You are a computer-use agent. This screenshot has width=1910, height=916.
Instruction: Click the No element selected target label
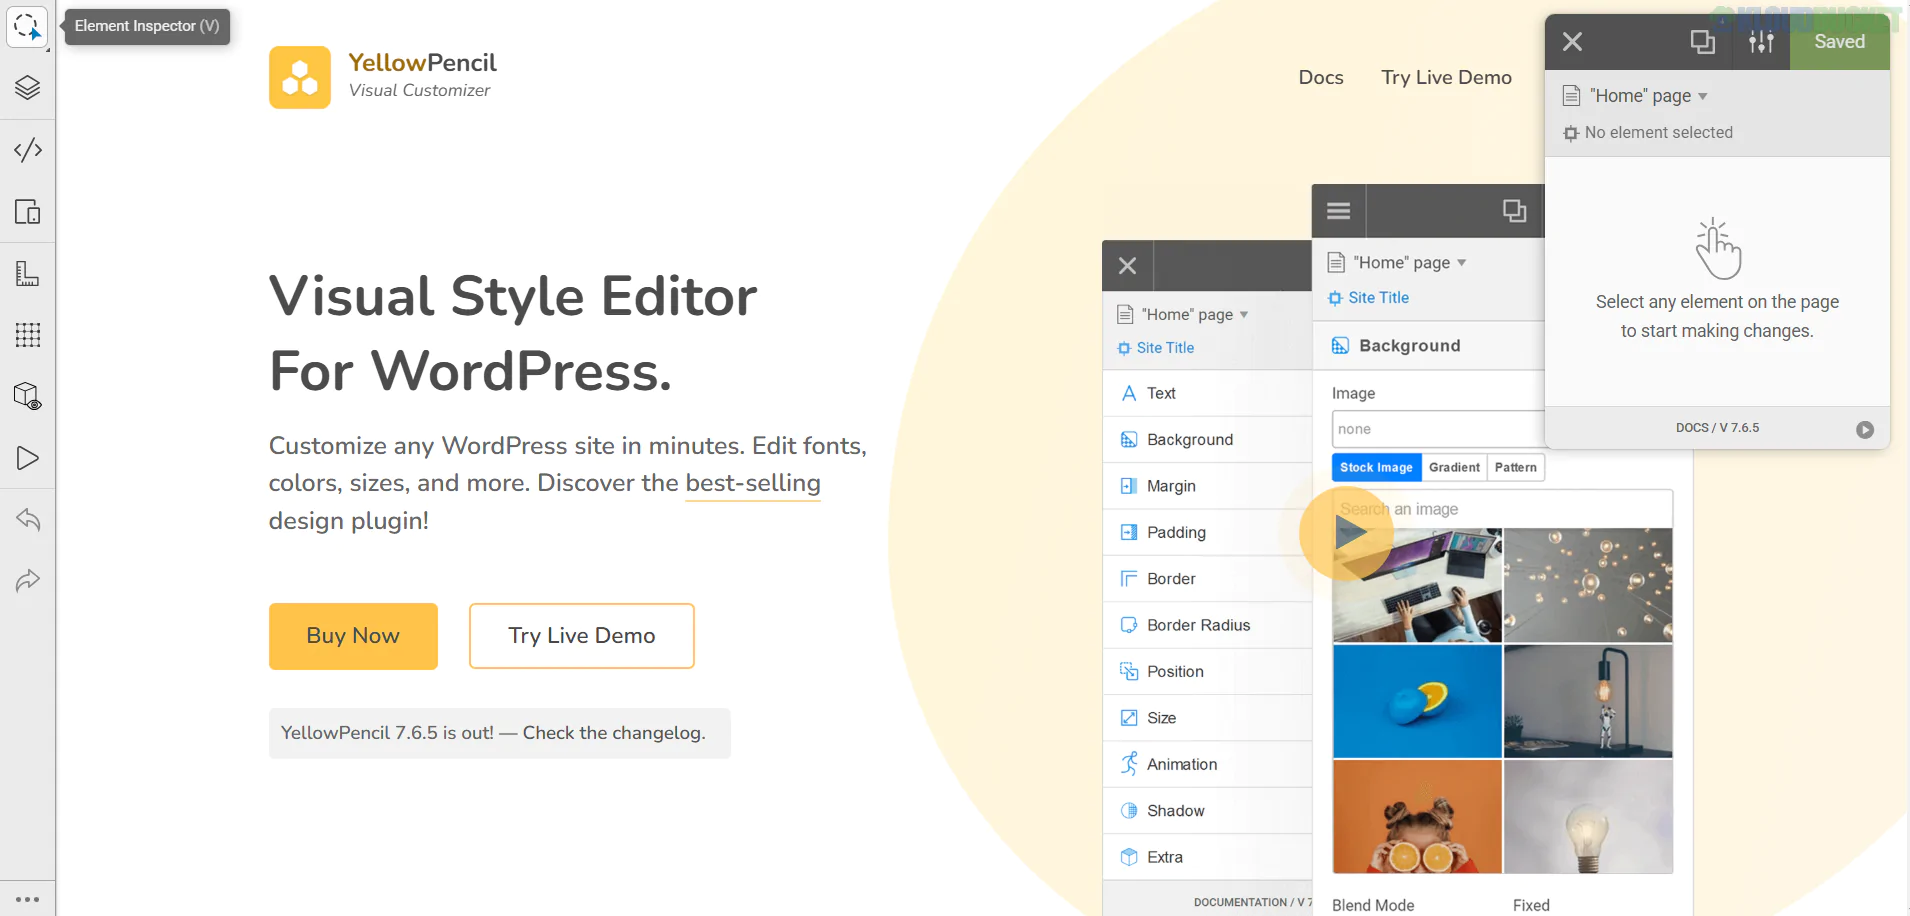[x=1648, y=133]
